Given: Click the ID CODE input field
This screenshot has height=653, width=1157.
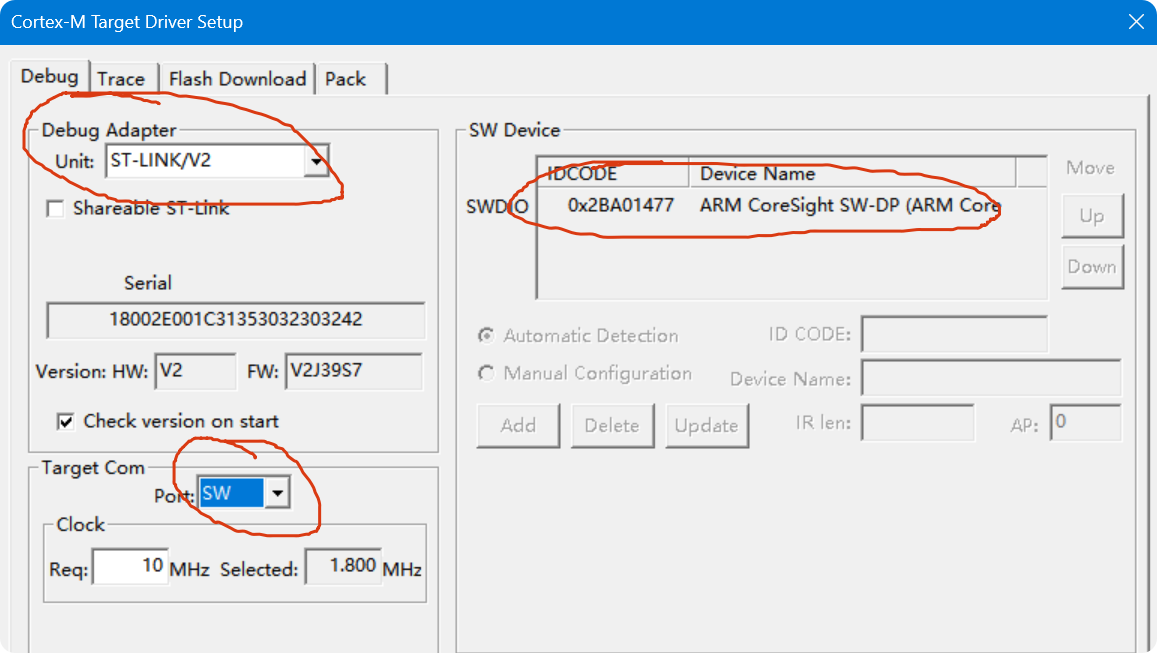Looking at the screenshot, I should 952,334.
